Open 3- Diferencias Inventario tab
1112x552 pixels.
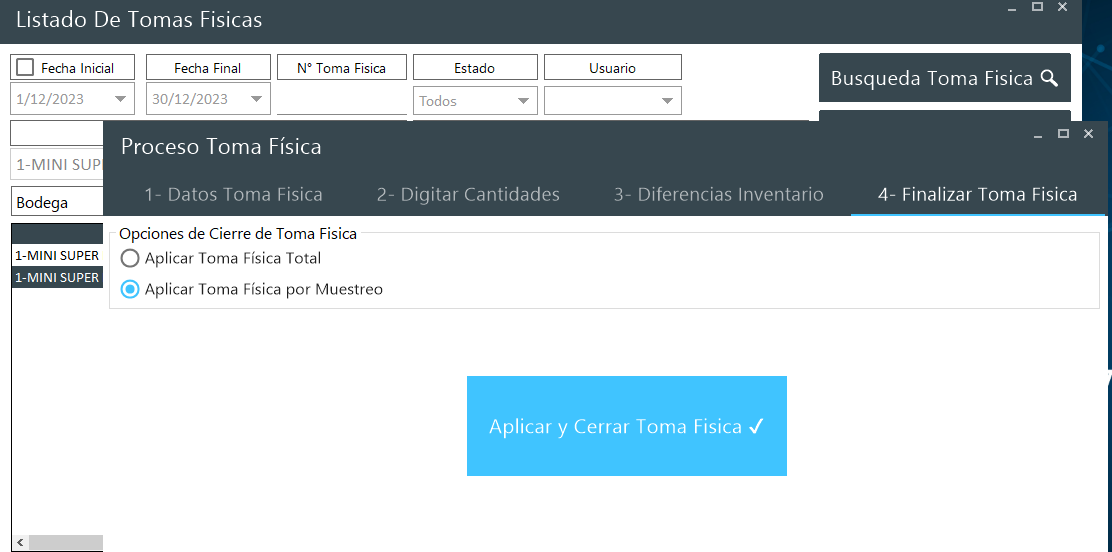click(718, 195)
